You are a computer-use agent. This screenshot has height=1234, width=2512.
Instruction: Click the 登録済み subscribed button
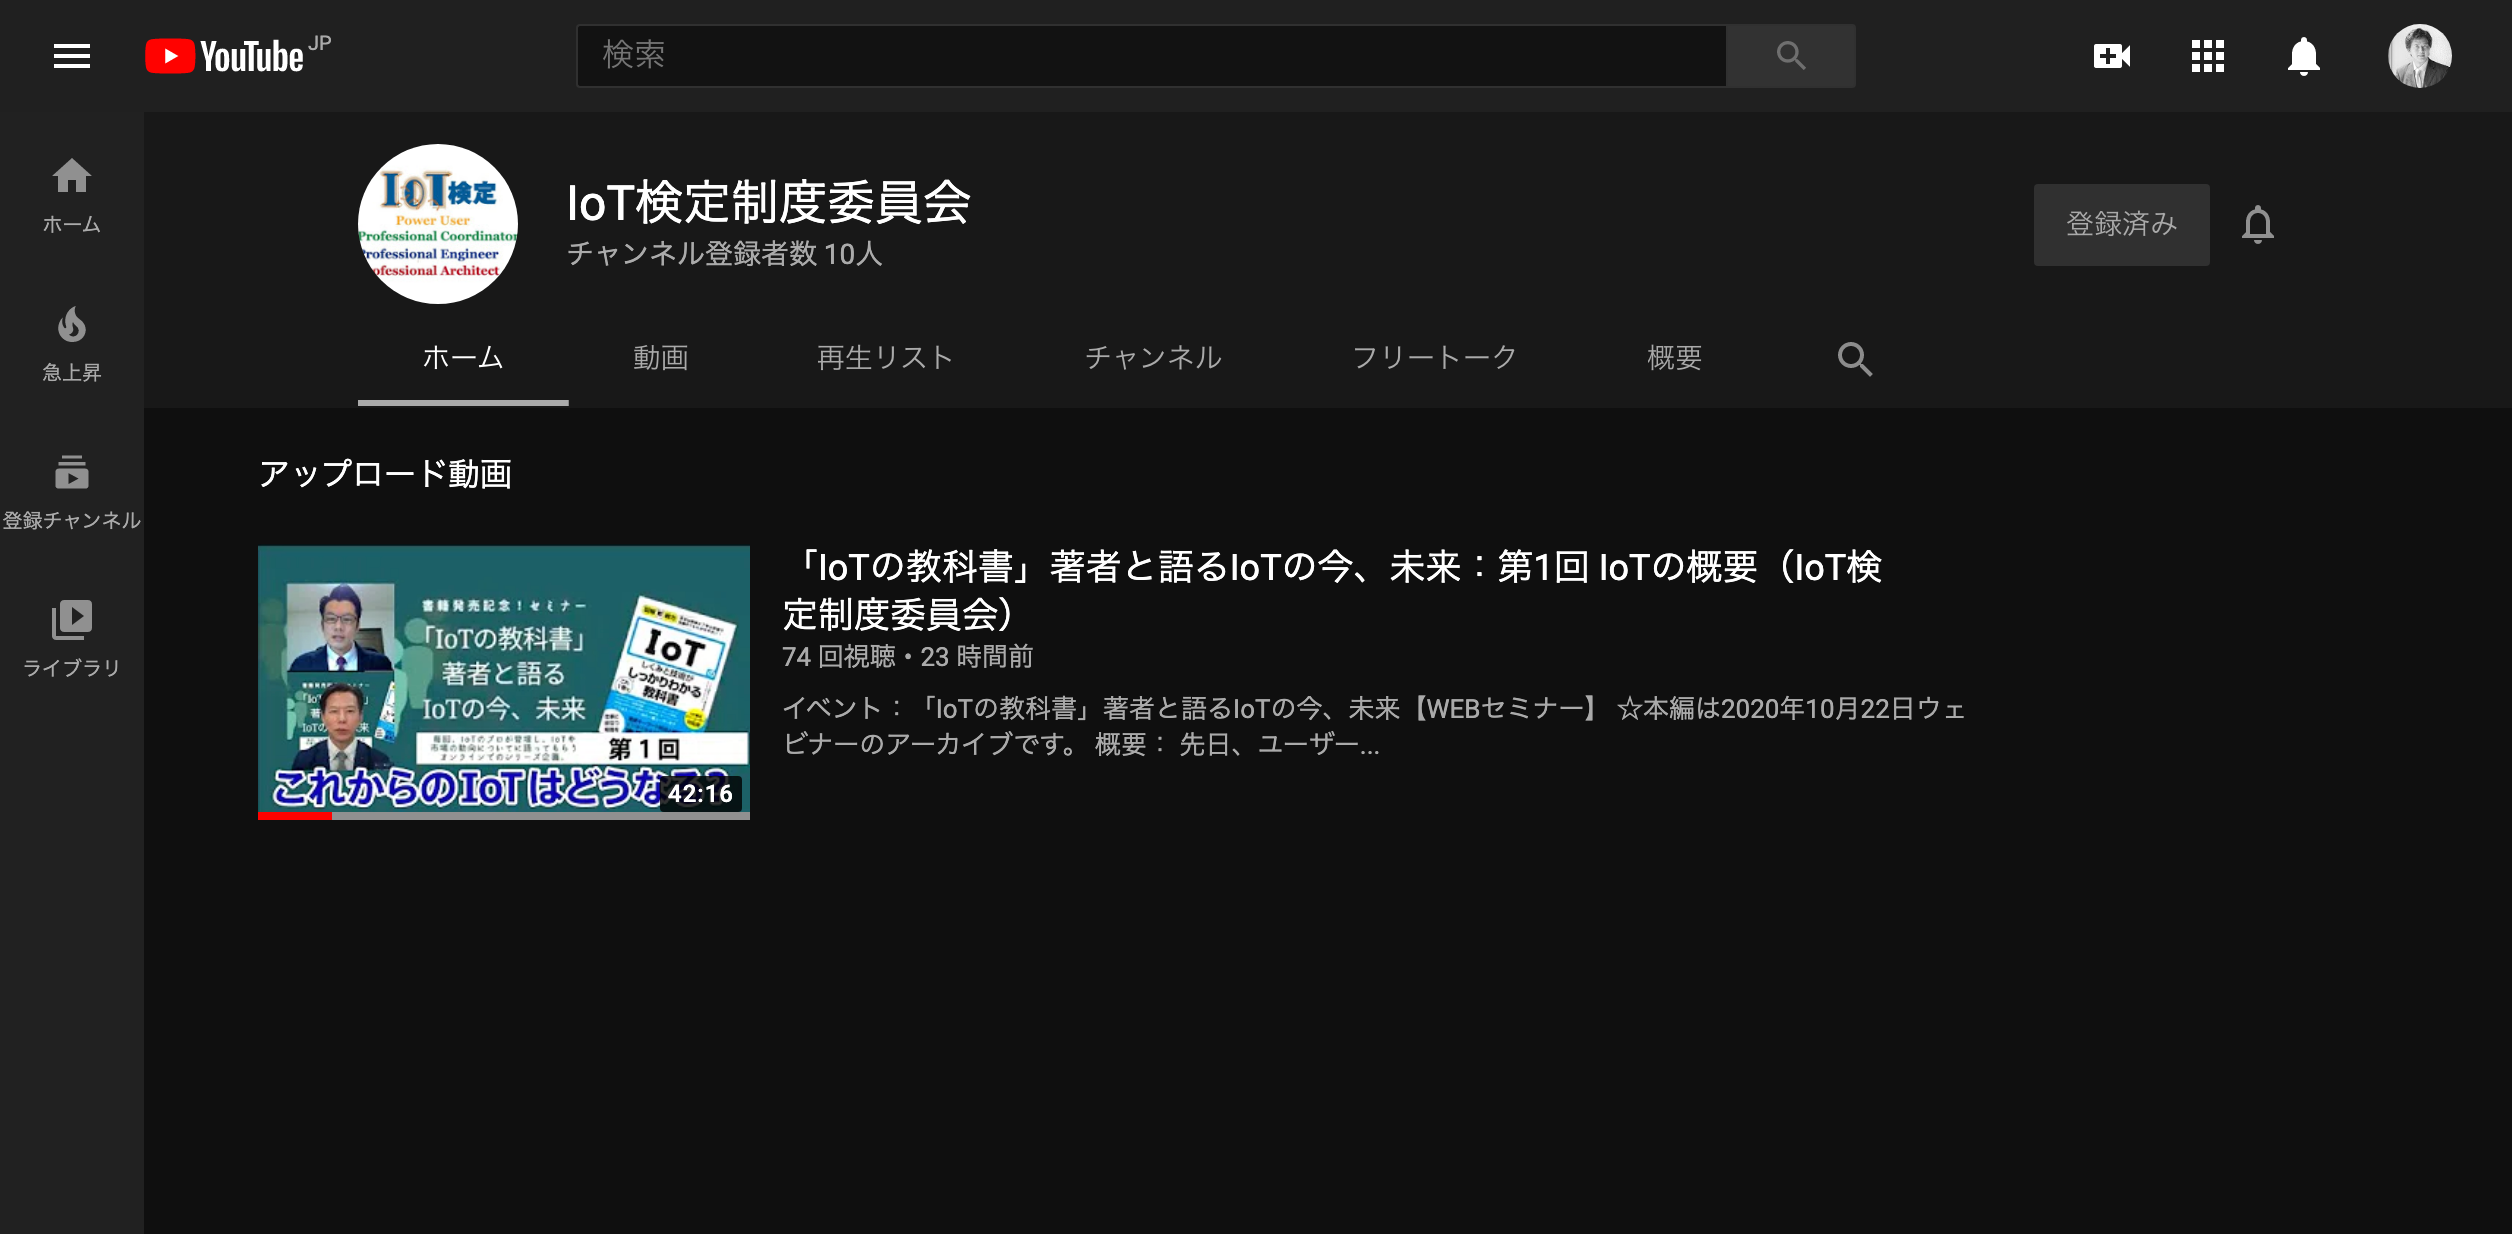pos(2121,224)
